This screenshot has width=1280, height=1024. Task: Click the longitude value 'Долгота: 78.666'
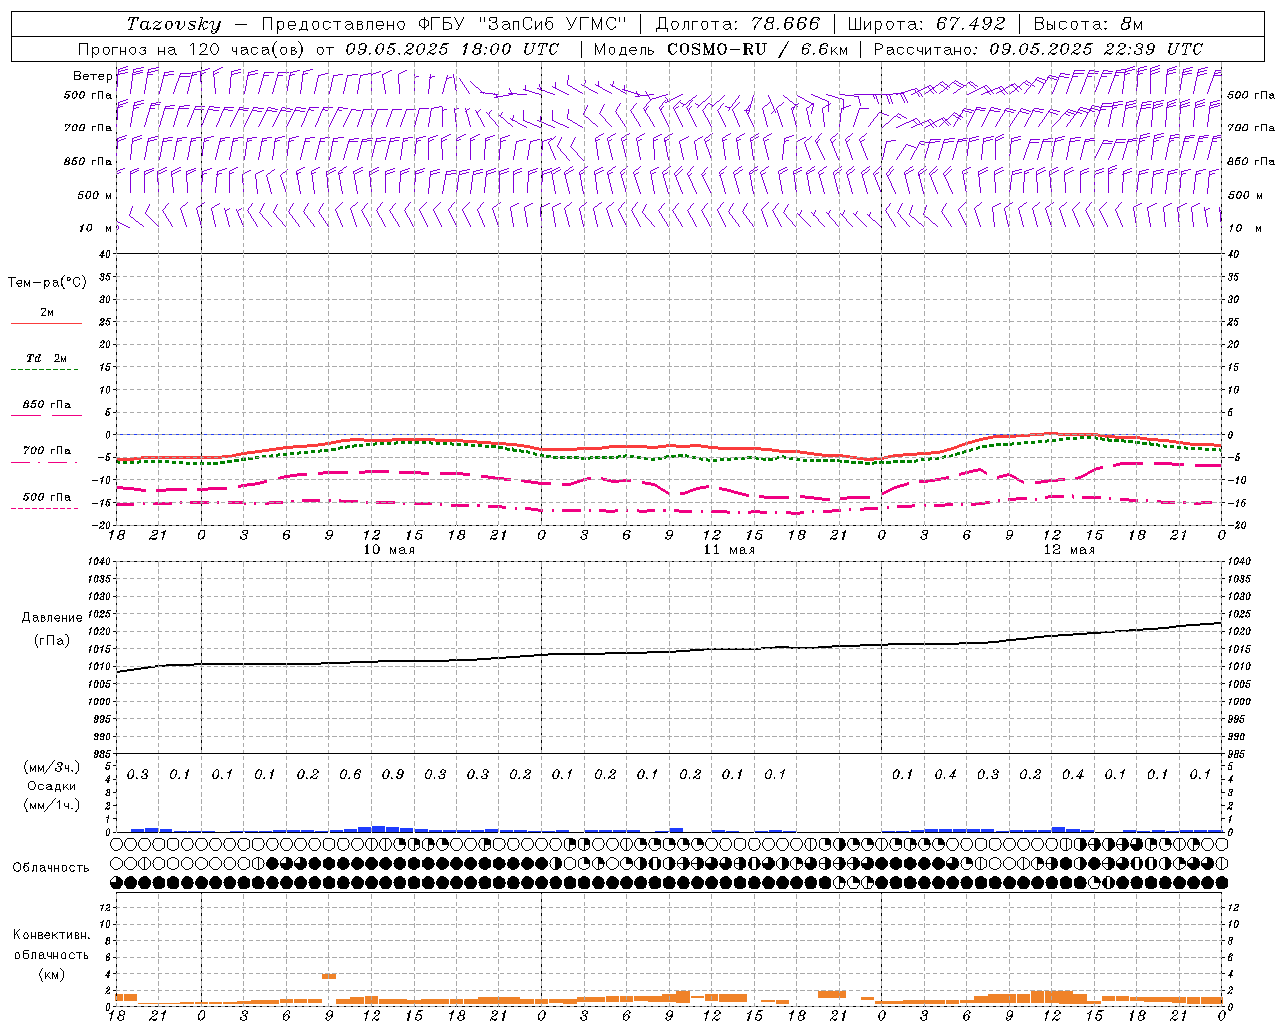[737, 24]
